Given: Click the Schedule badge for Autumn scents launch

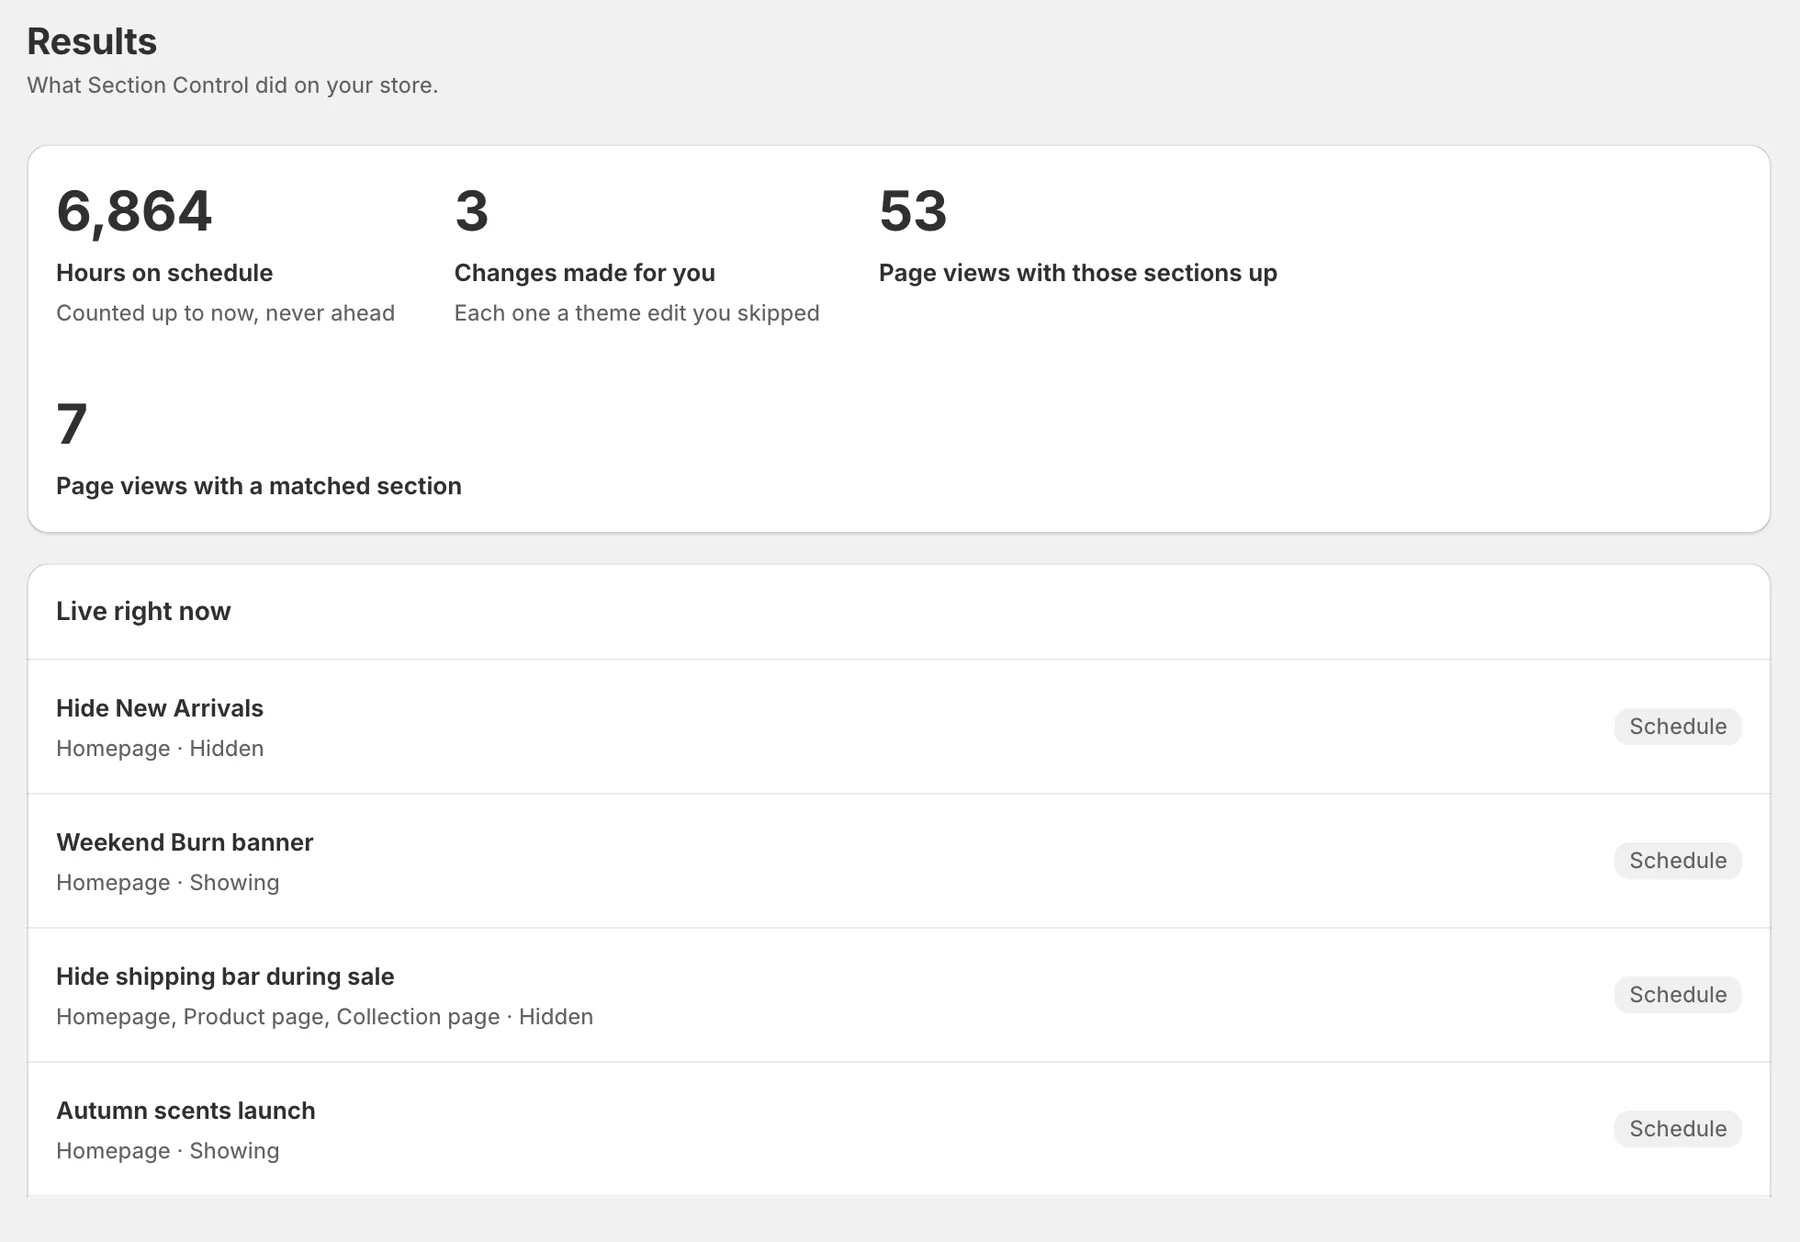Looking at the screenshot, I should (x=1677, y=1128).
